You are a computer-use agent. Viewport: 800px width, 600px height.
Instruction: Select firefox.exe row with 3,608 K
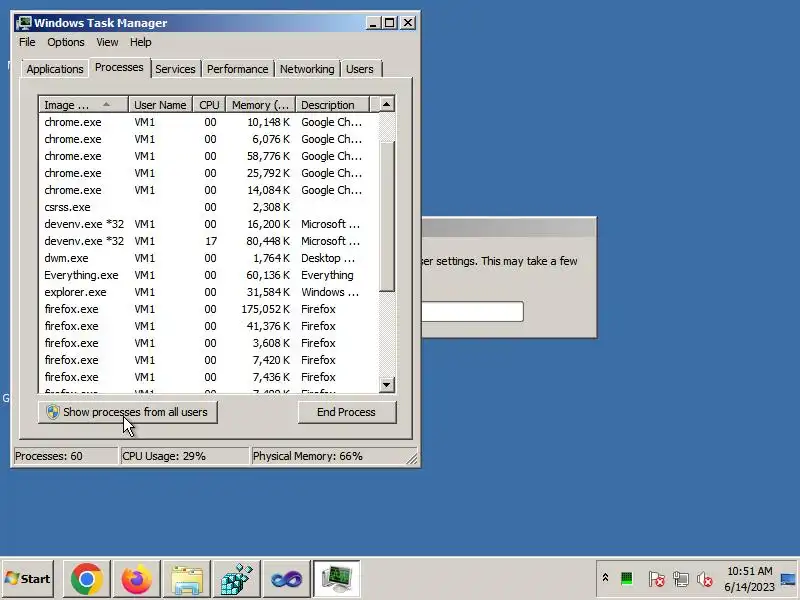tap(209, 343)
